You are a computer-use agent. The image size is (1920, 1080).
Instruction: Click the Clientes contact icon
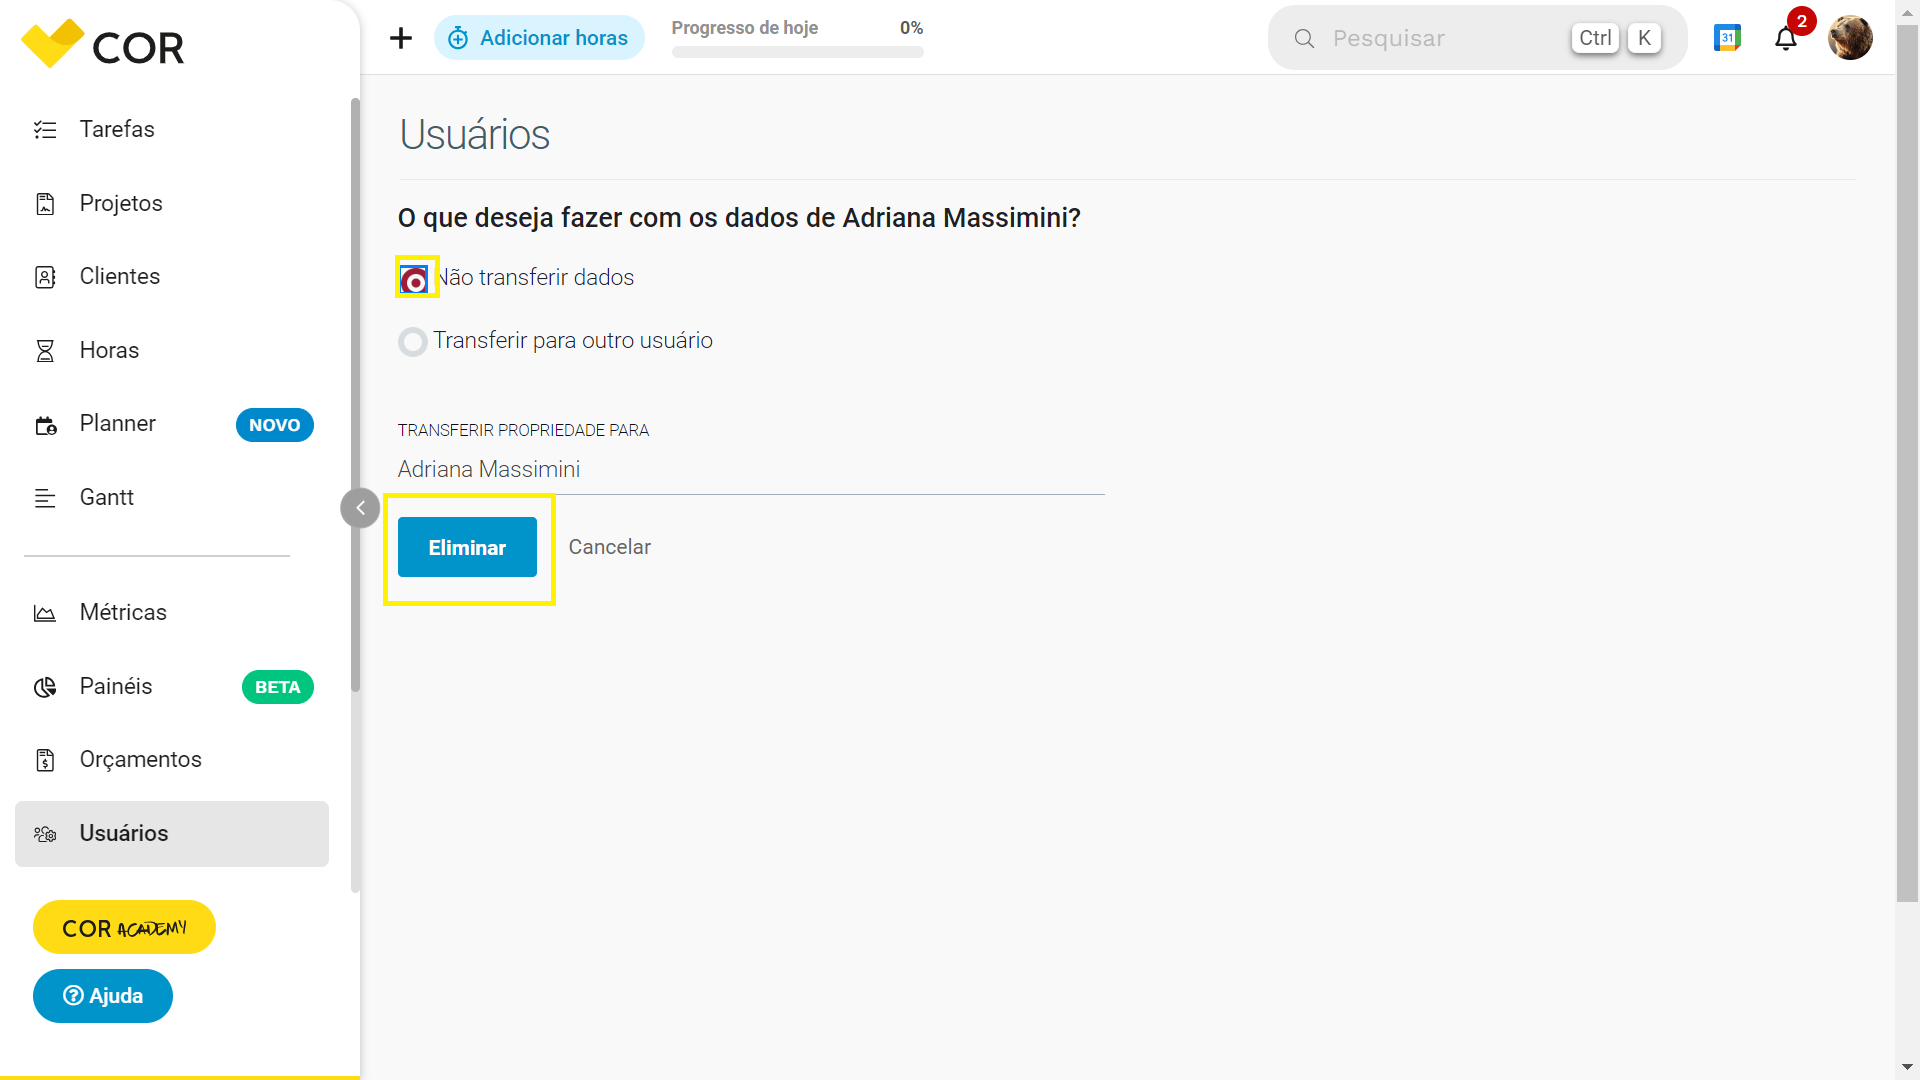(x=45, y=277)
